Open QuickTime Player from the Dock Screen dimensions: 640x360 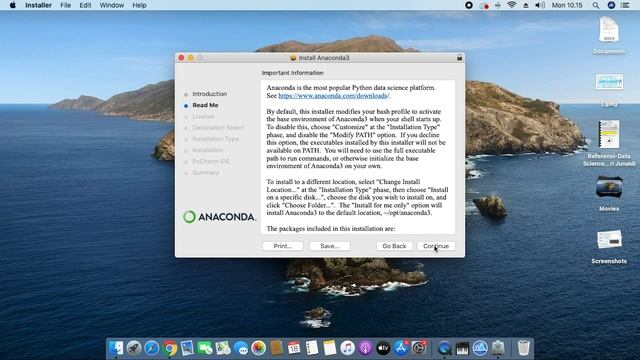click(444, 348)
